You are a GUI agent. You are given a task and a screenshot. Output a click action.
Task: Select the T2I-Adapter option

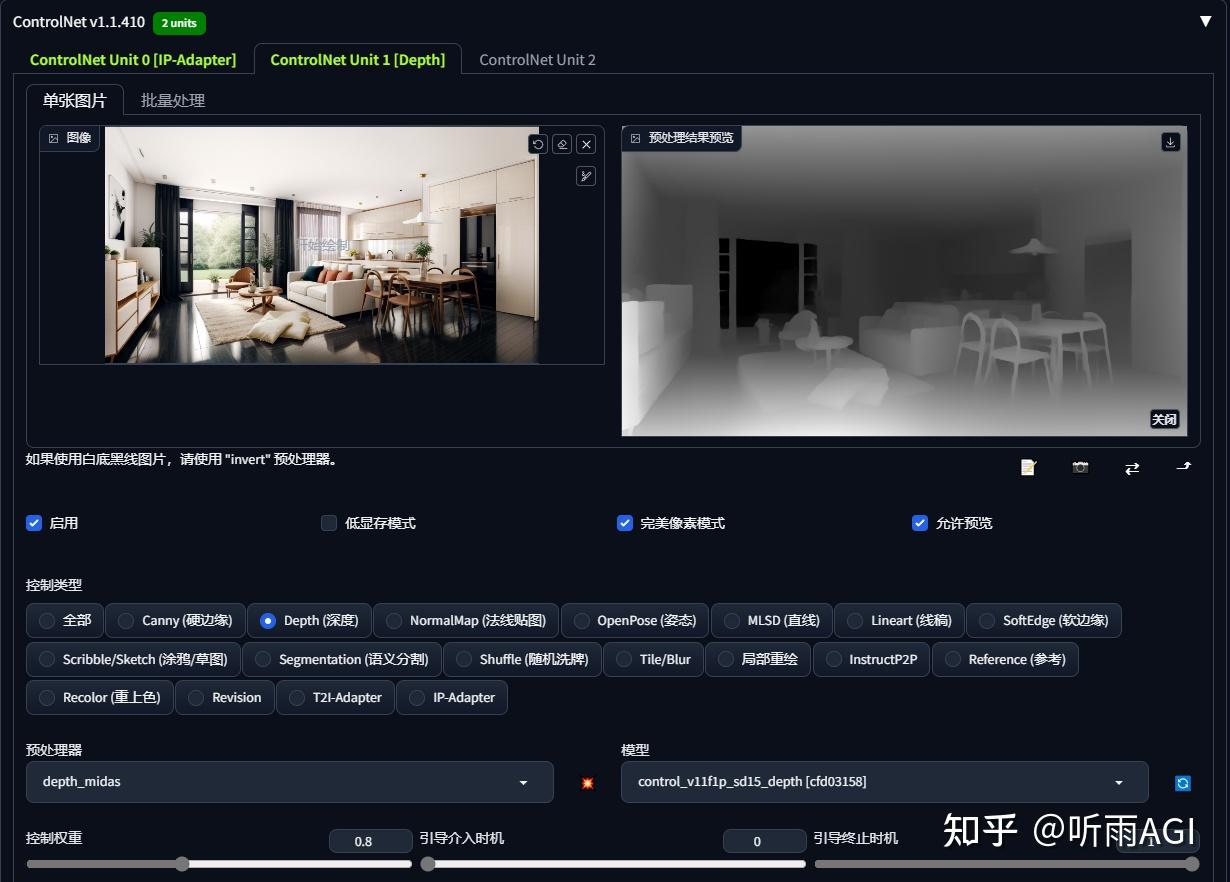pyautogui.click(x=334, y=697)
